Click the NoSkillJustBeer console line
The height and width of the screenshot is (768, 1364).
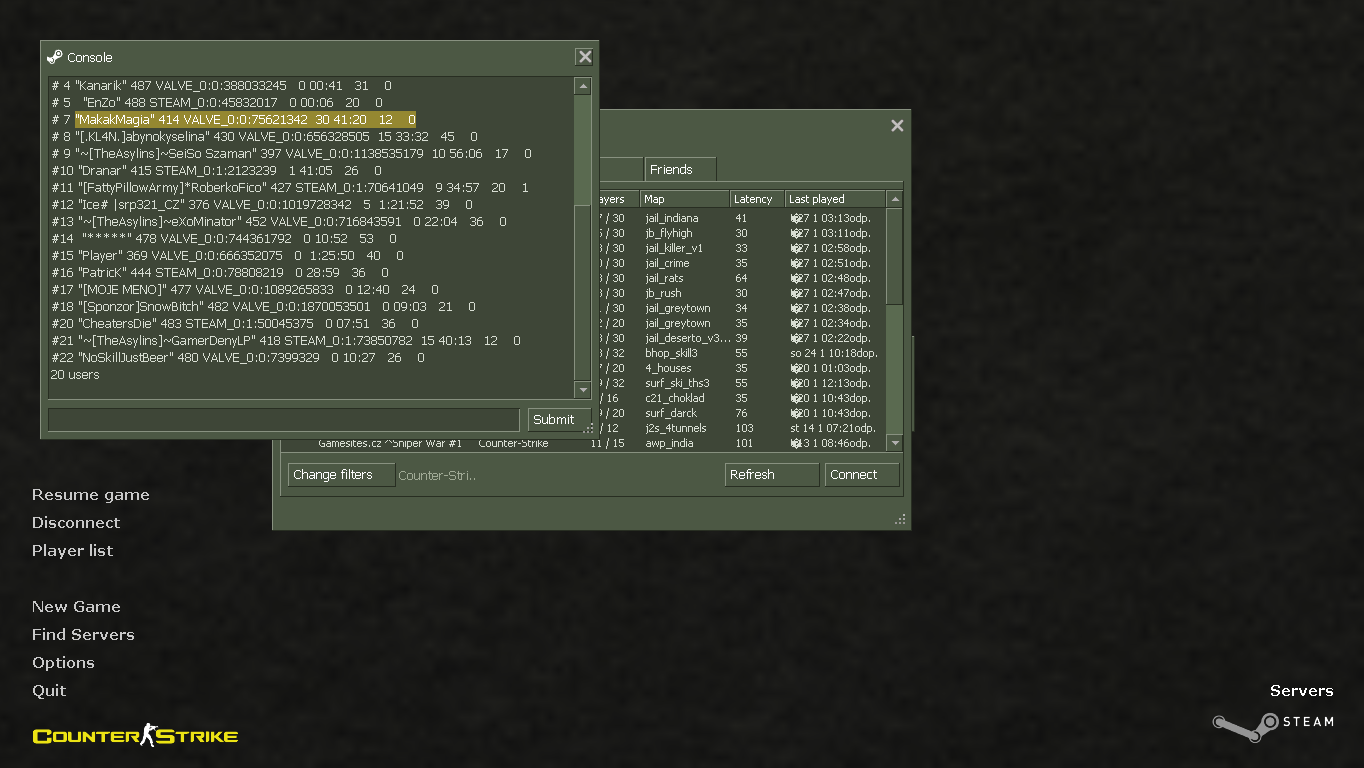tap(238, 358)
